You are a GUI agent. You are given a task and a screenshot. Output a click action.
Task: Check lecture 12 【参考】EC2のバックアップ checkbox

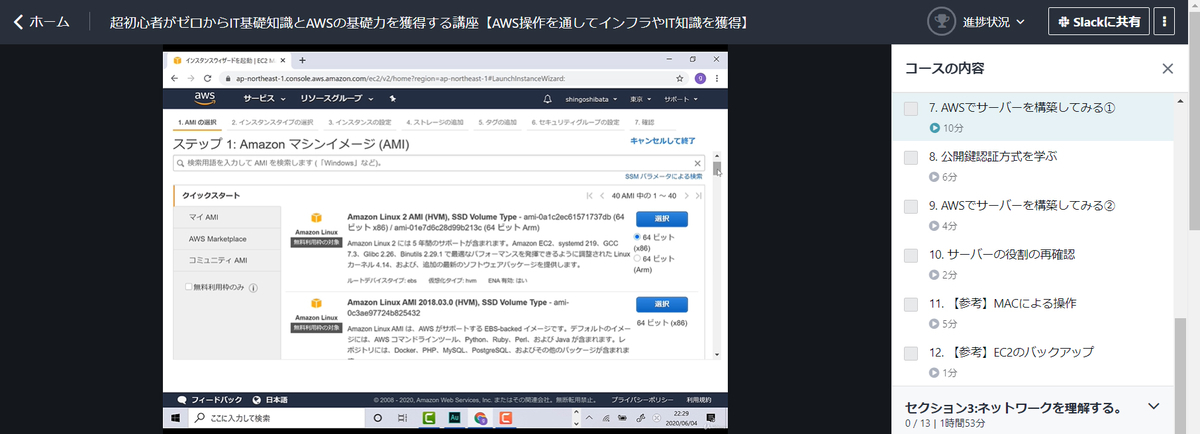coord(911,353)
